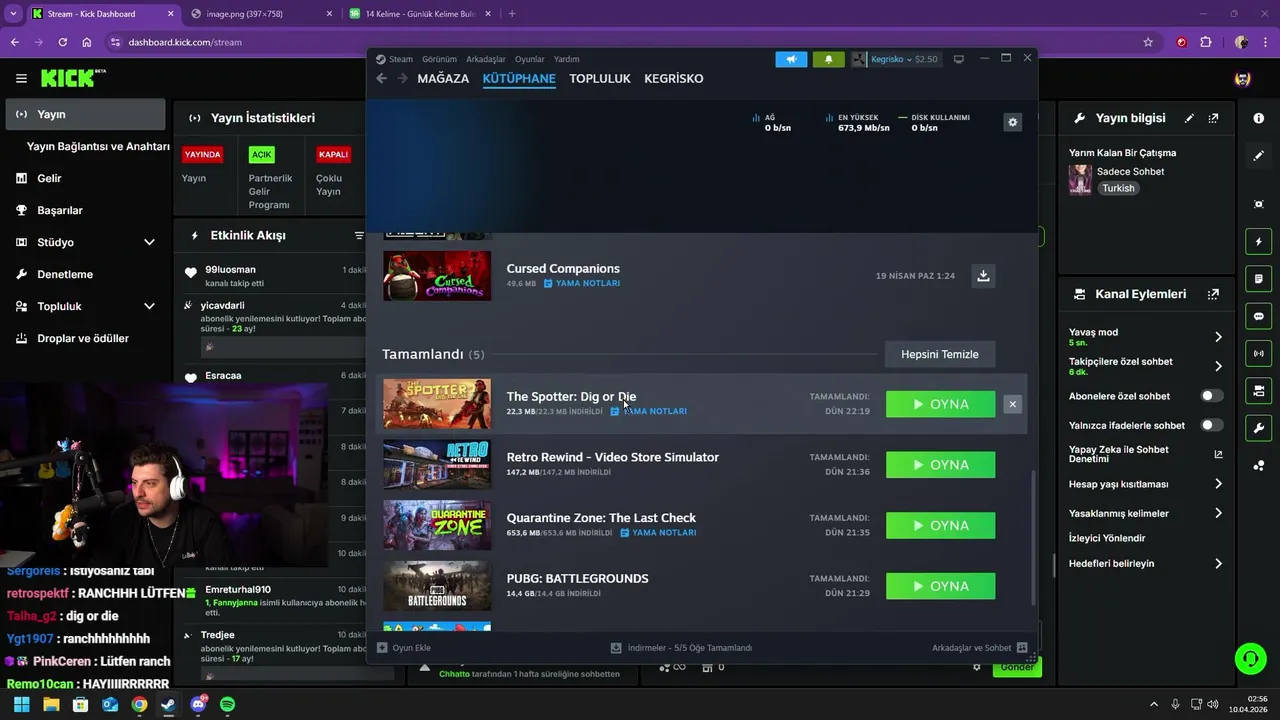This screenshot has width=1280, height=720.
Task: Play Quarantine Zone: The Last Check
Action: [940, 526]
